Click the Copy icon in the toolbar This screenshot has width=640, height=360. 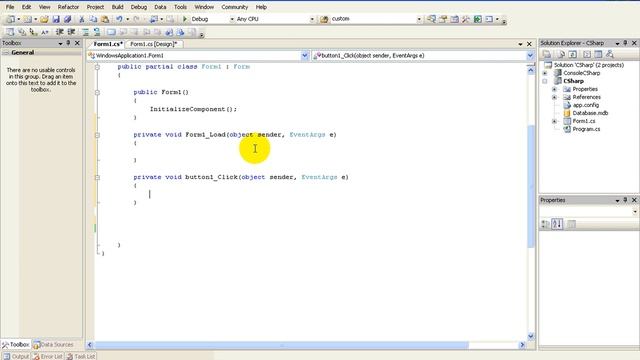coord(93,19)
